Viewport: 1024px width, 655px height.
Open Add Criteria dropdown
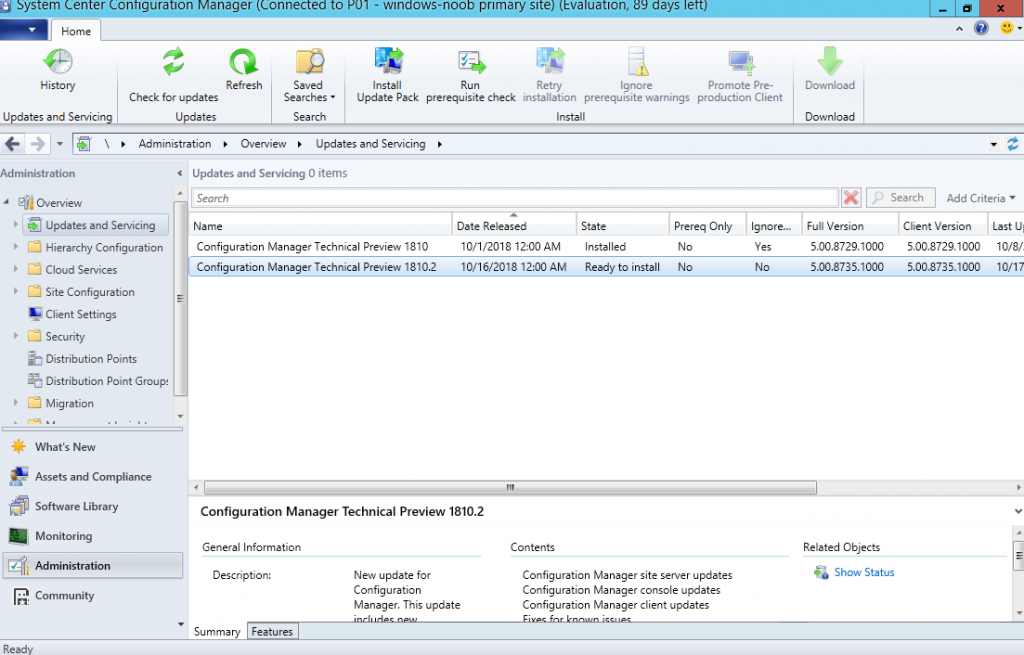pos(981,198)
